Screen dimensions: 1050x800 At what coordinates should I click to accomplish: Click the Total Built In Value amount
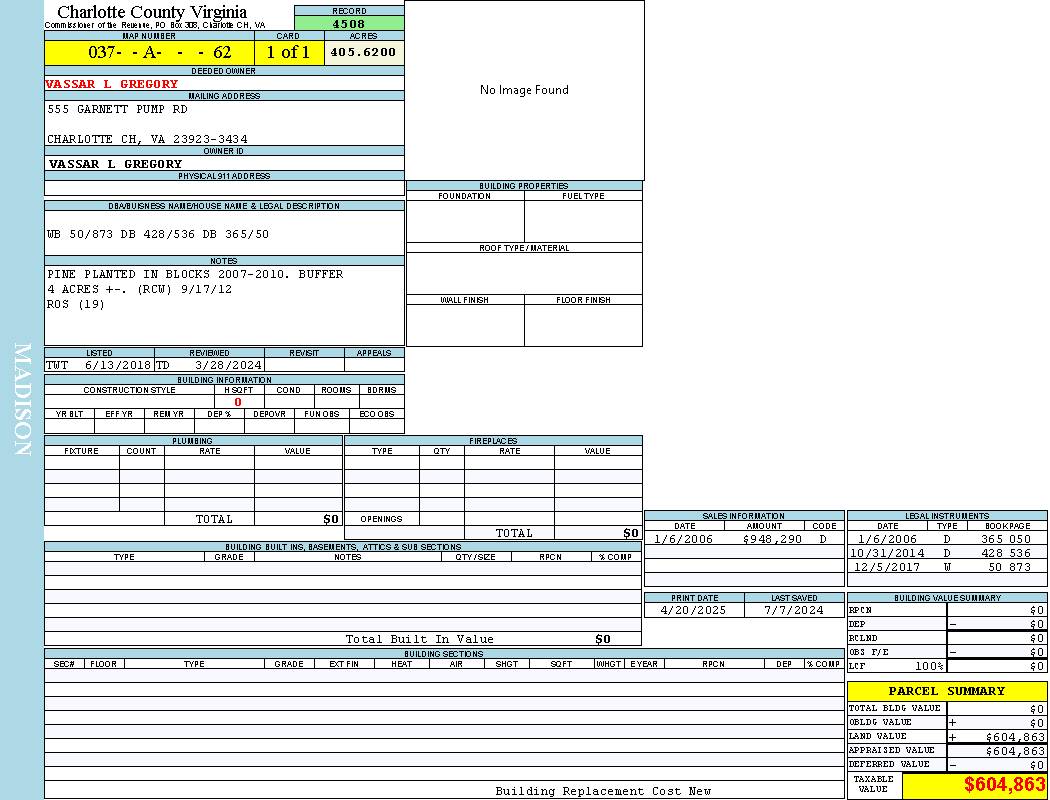602,639
